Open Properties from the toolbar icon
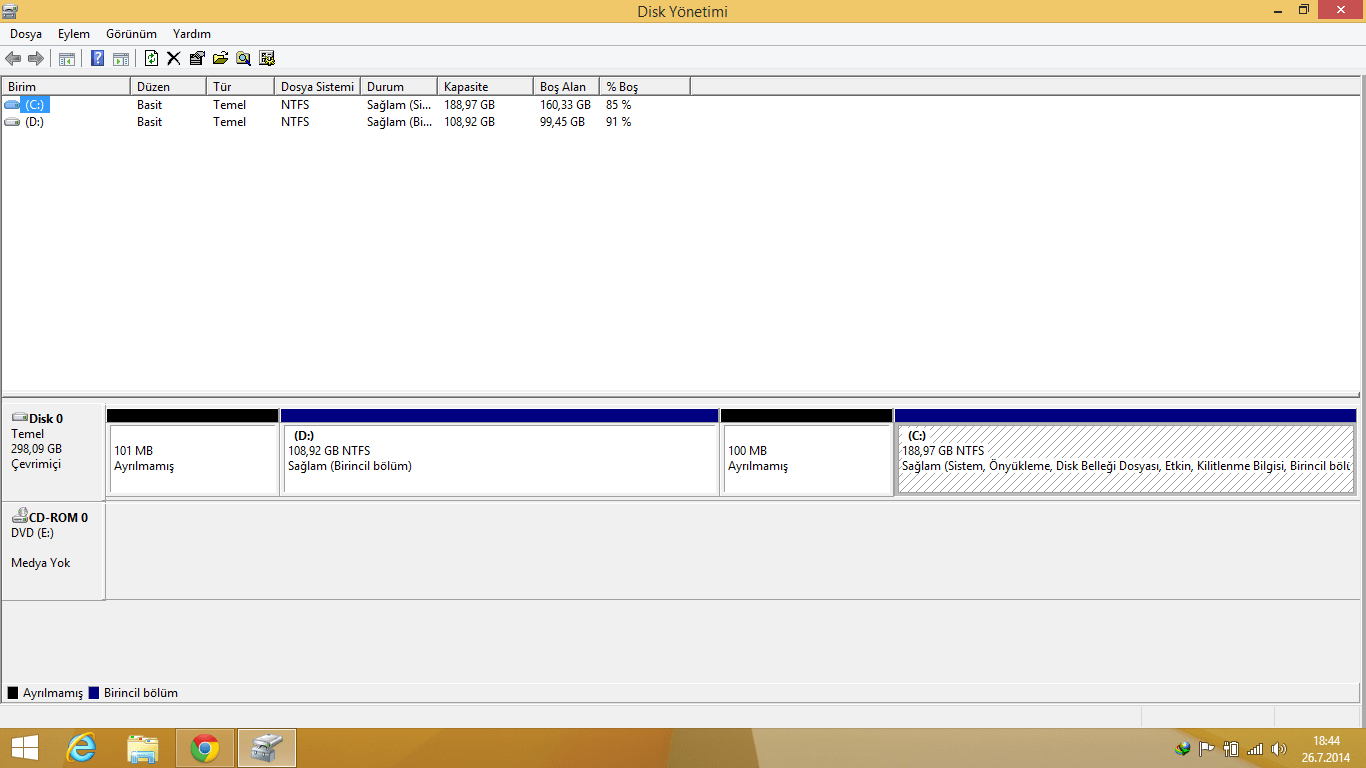The width and height of the screenshot is (1366, 768). [197, 59]
